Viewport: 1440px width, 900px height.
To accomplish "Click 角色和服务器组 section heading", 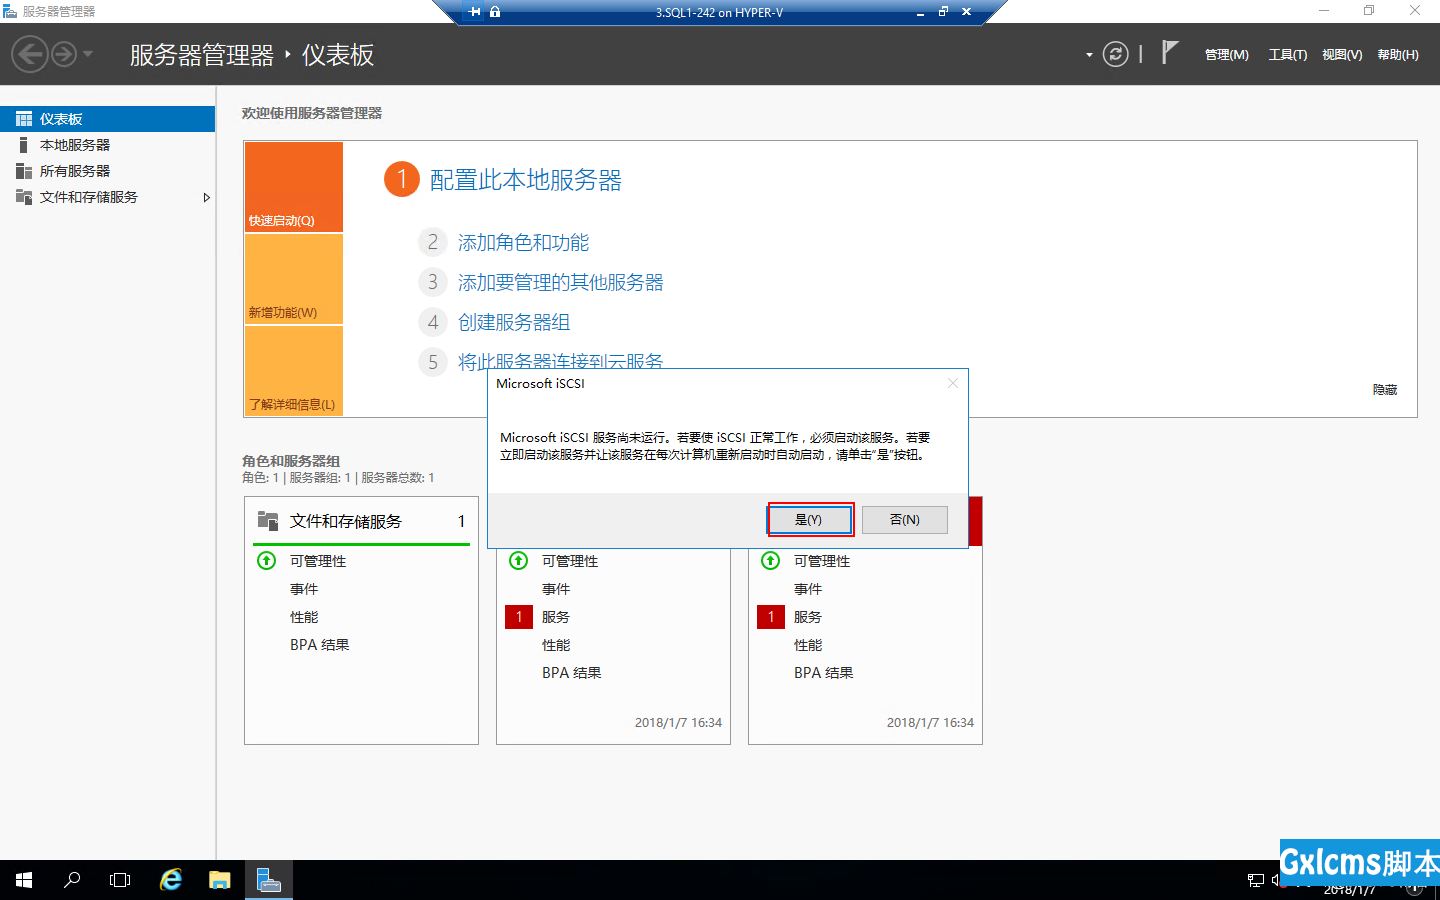I will [x=291, y=461].
